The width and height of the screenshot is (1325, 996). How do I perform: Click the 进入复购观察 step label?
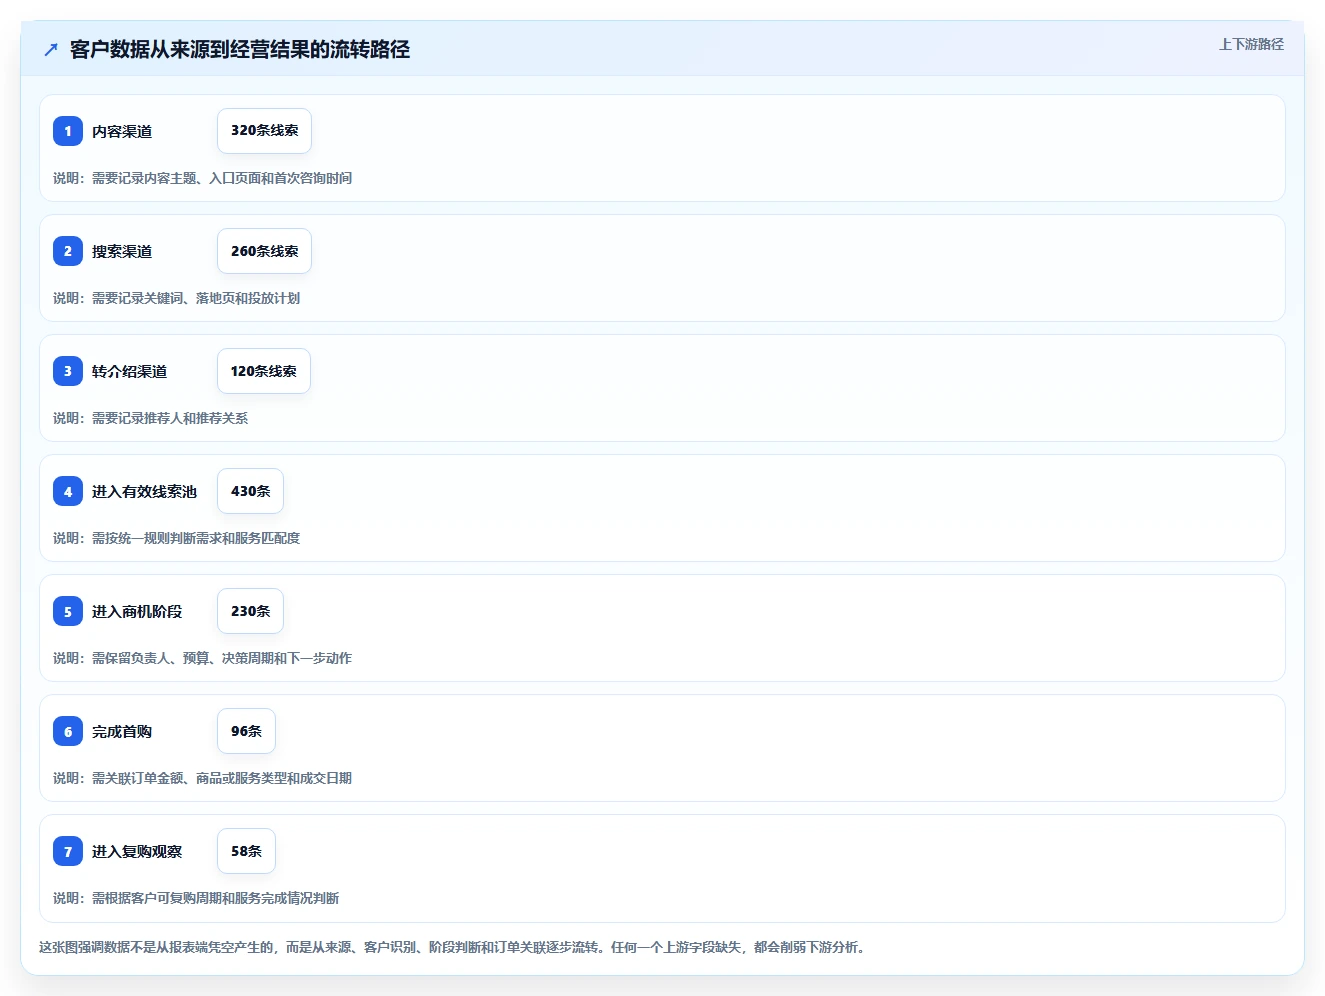[x=137, y=851]
